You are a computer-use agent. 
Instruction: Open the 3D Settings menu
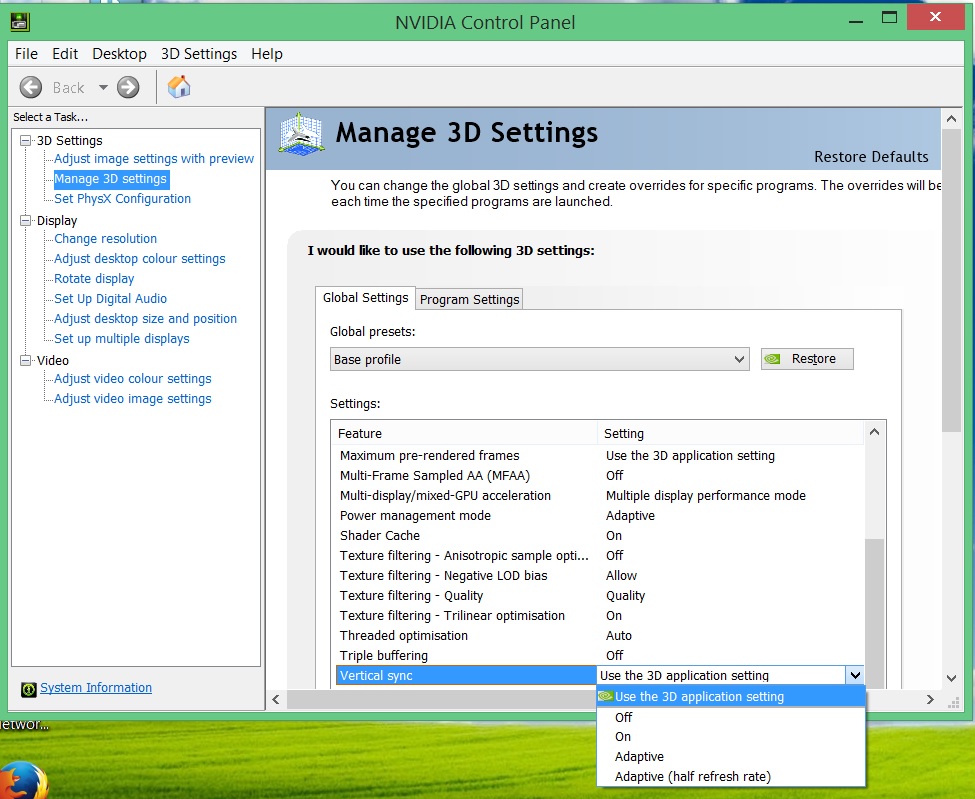199,54
